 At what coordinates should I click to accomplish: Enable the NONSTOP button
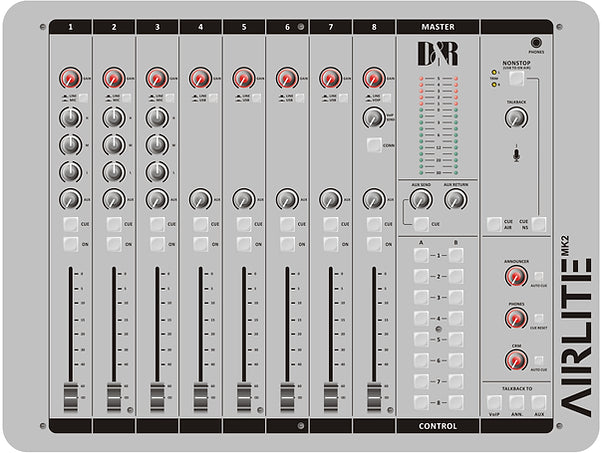[516, 78]
